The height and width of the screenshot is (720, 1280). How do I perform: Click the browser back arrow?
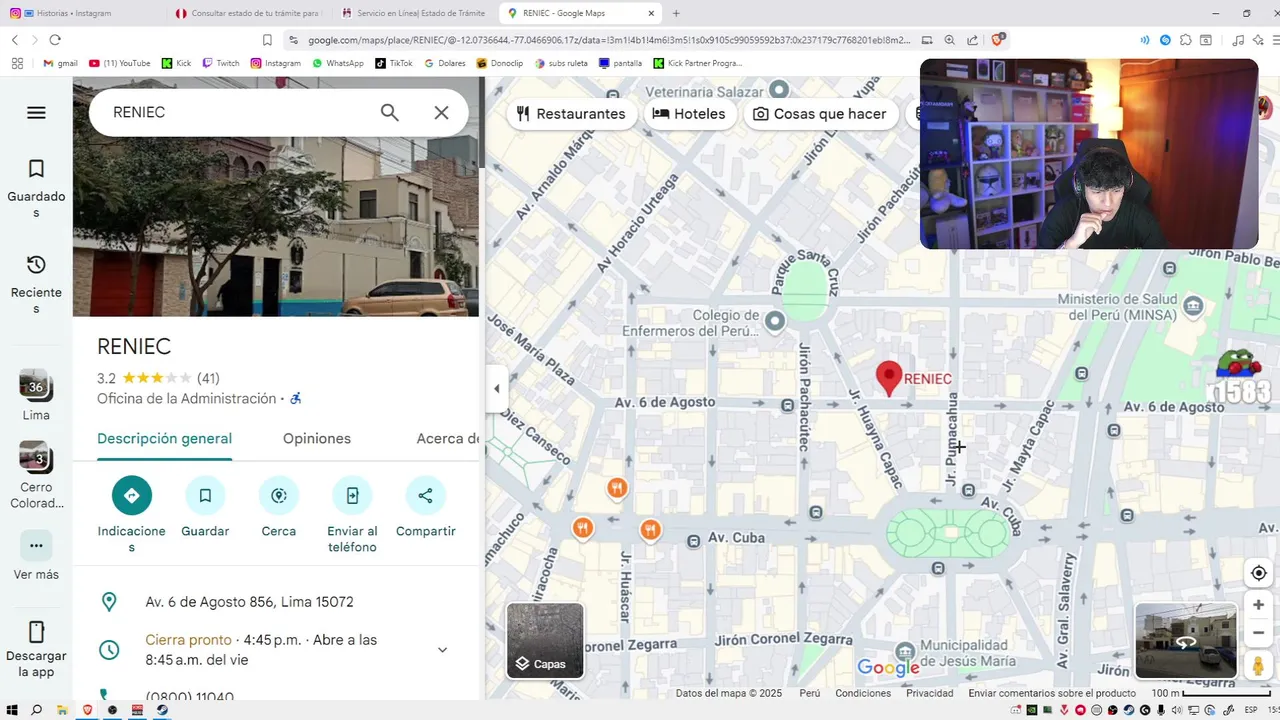(15, 40)
